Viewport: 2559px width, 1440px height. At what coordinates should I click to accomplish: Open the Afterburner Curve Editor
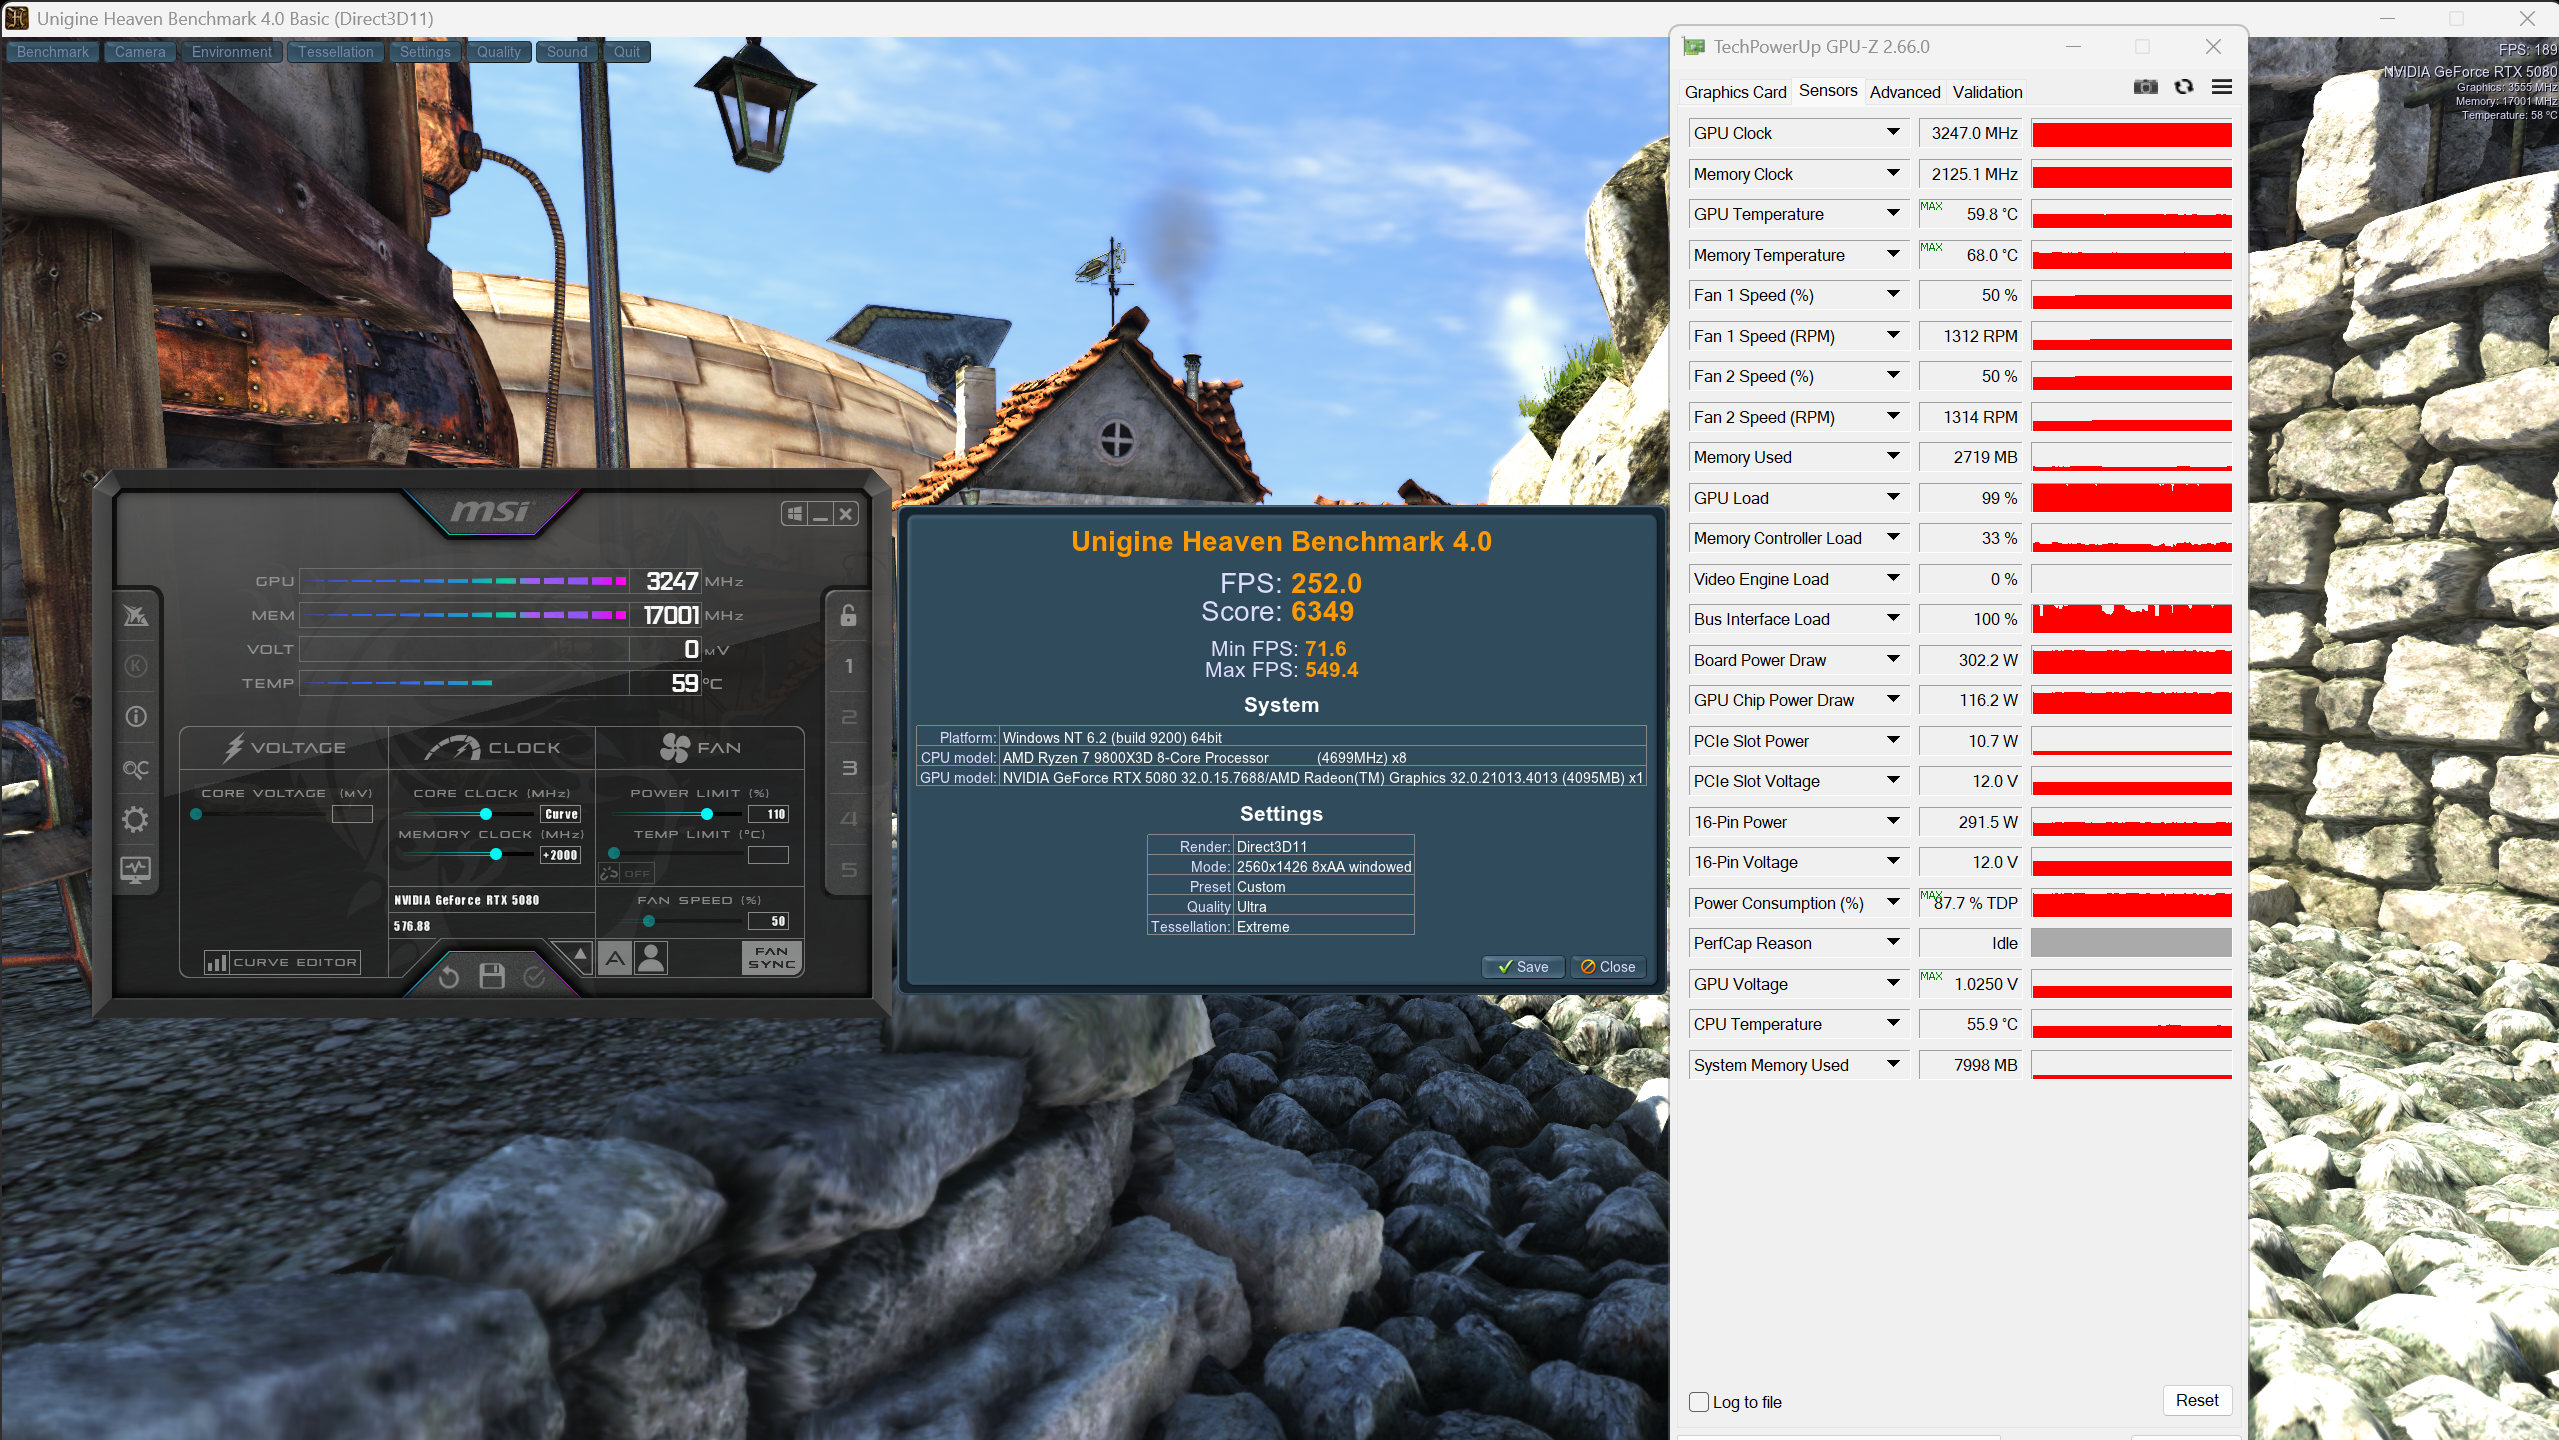point(282,962)
